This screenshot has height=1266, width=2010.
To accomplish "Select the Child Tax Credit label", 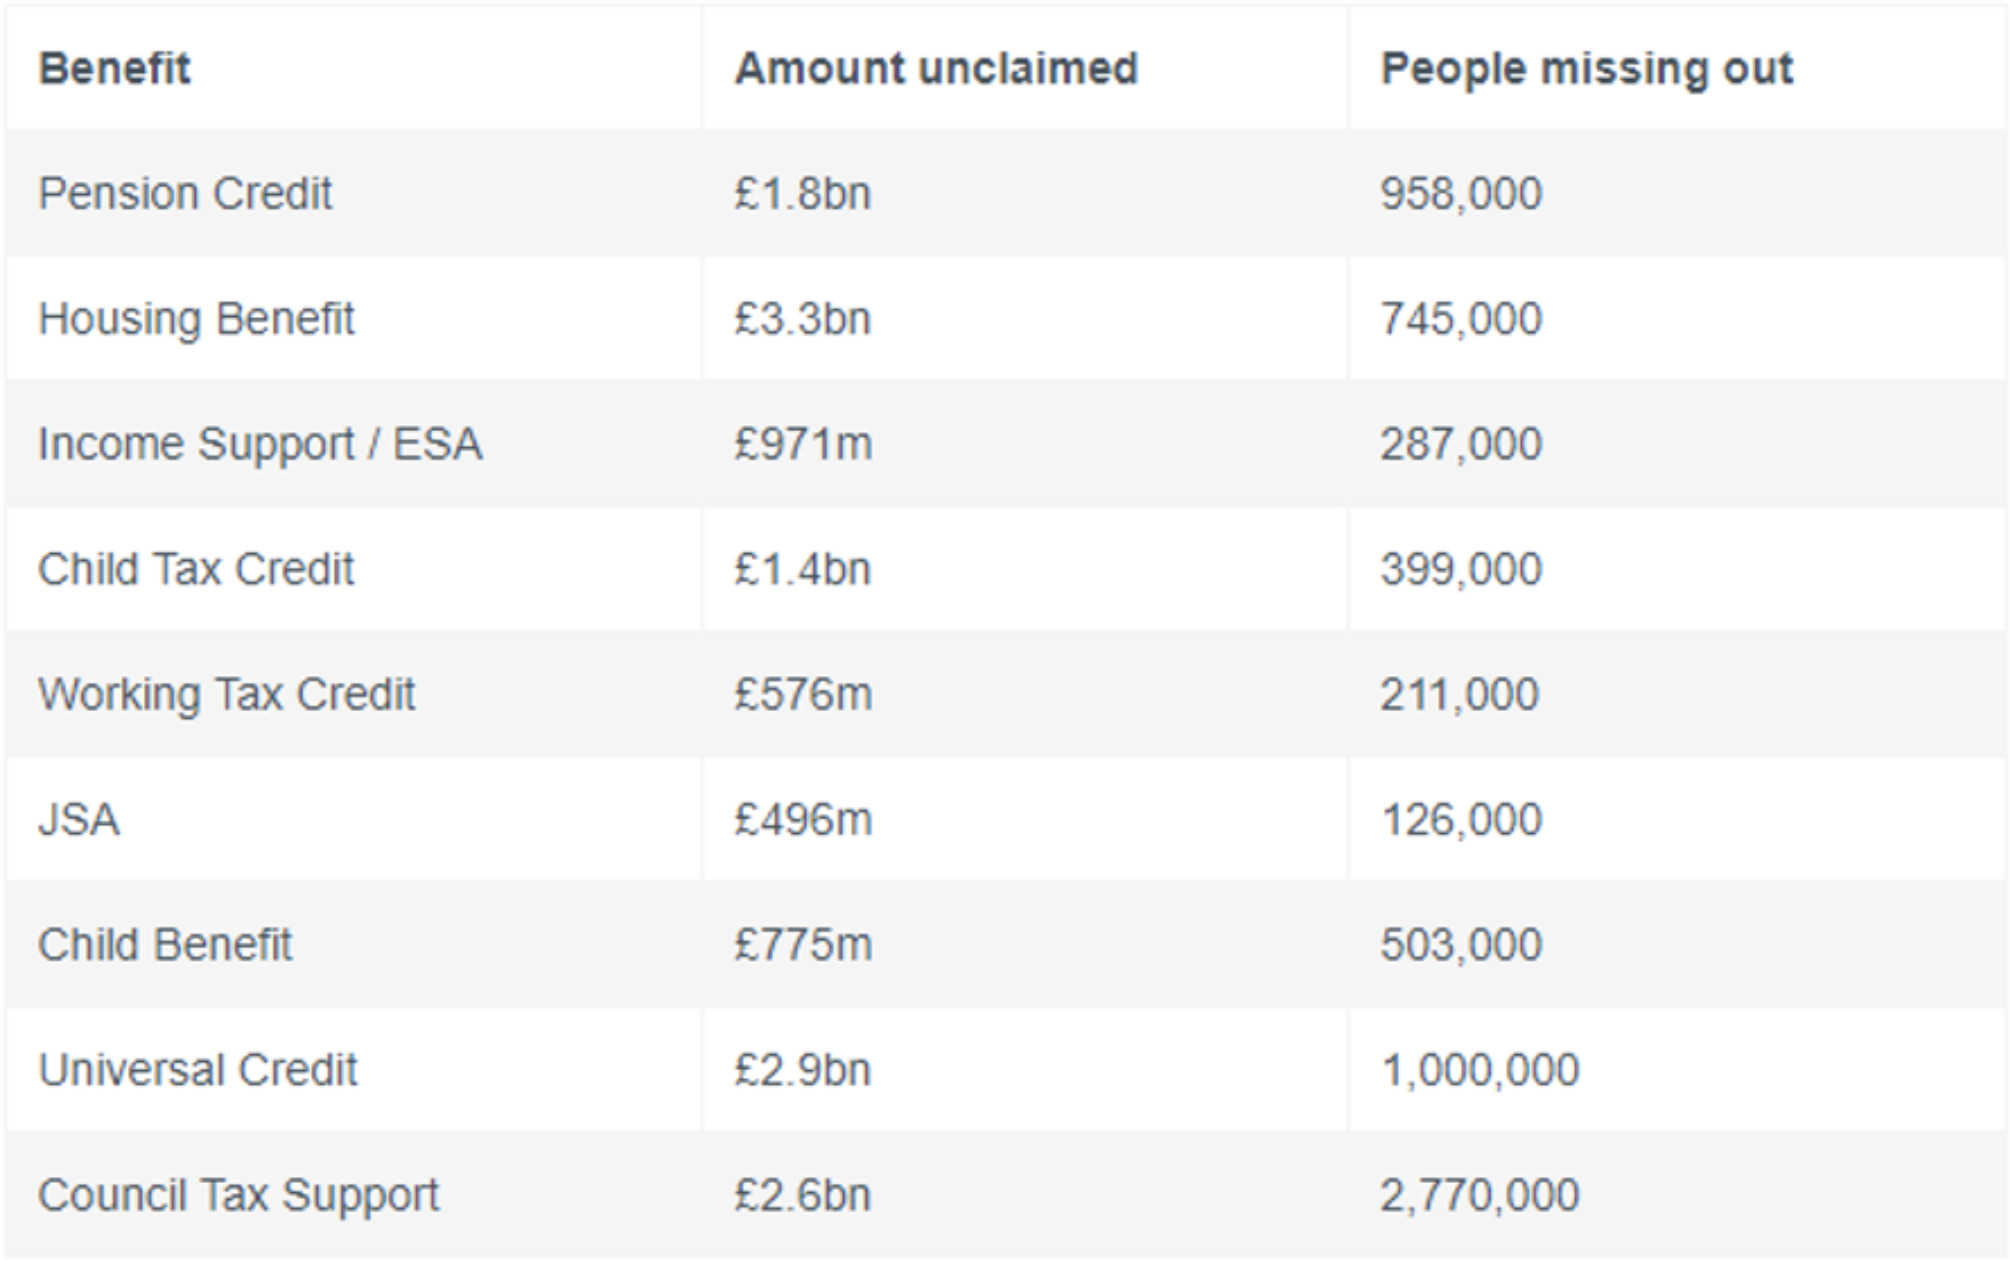I will [196, 569].
